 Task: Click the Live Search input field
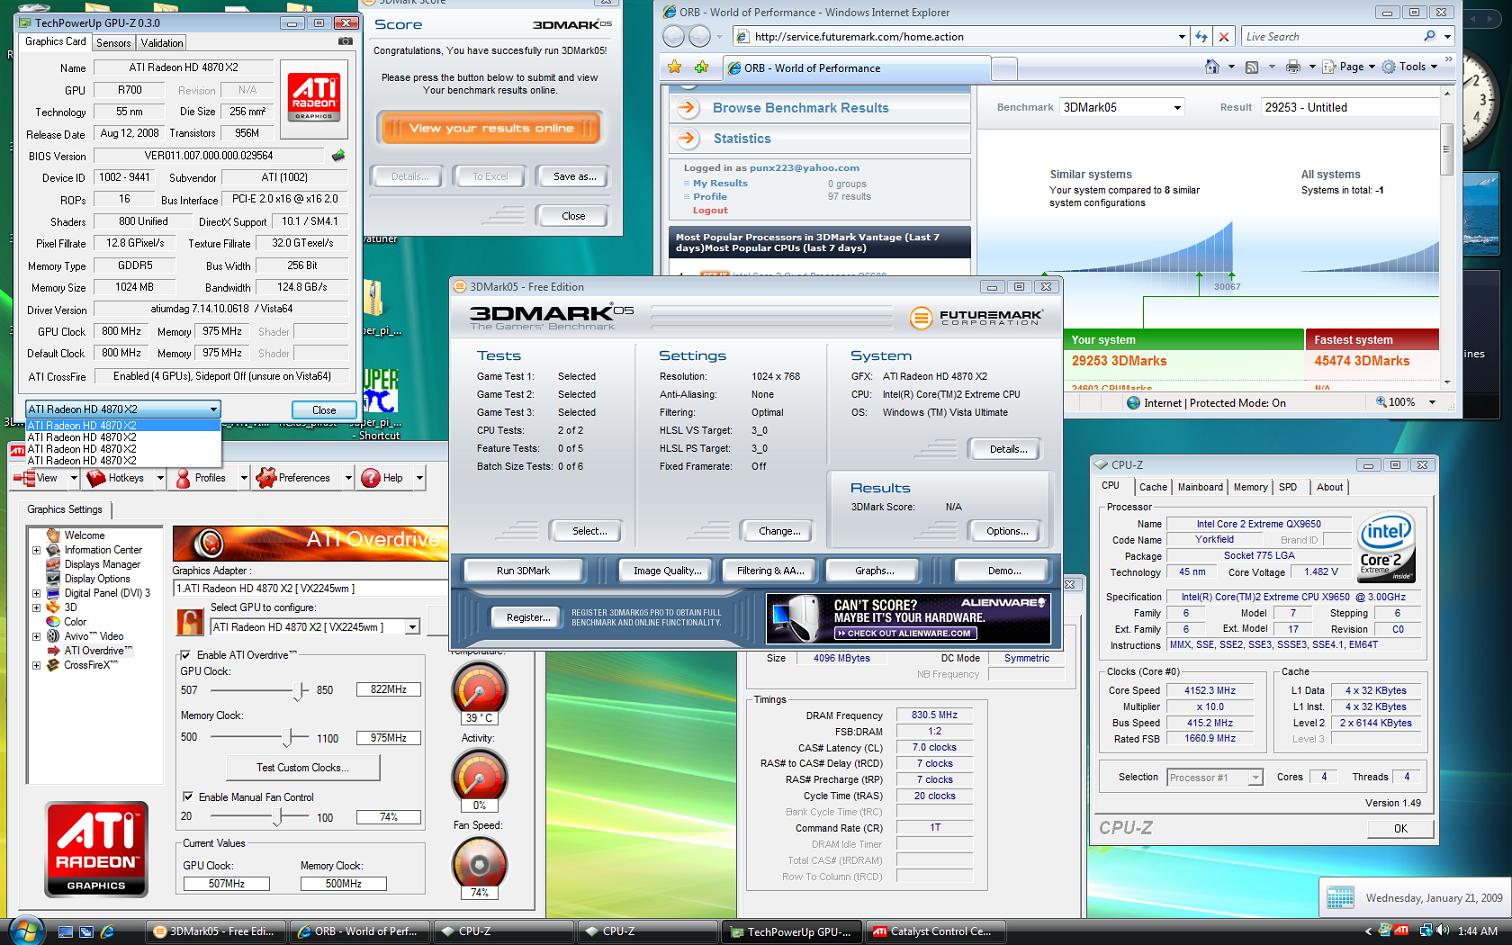(x=1330, y=37)
